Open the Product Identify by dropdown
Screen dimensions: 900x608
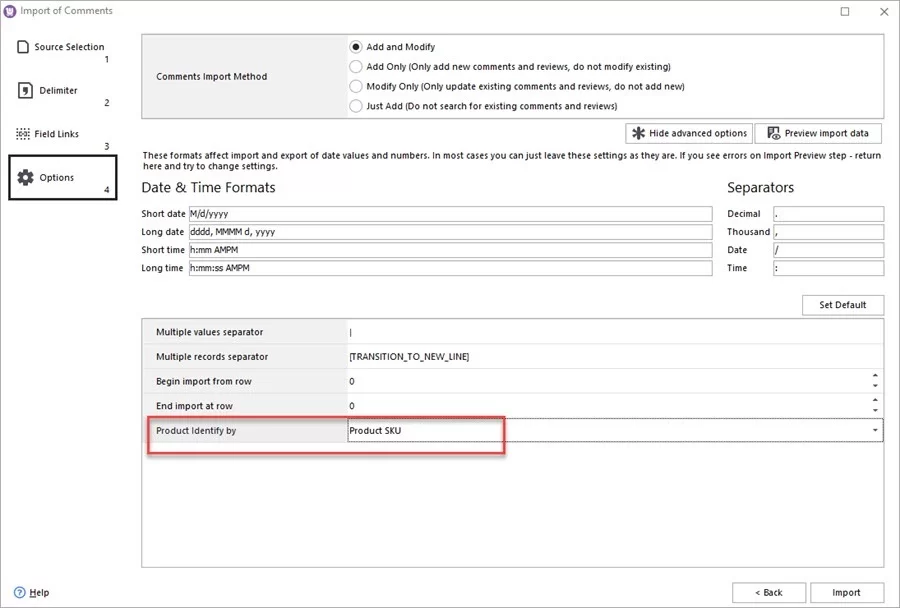click(x=876, y=429)
